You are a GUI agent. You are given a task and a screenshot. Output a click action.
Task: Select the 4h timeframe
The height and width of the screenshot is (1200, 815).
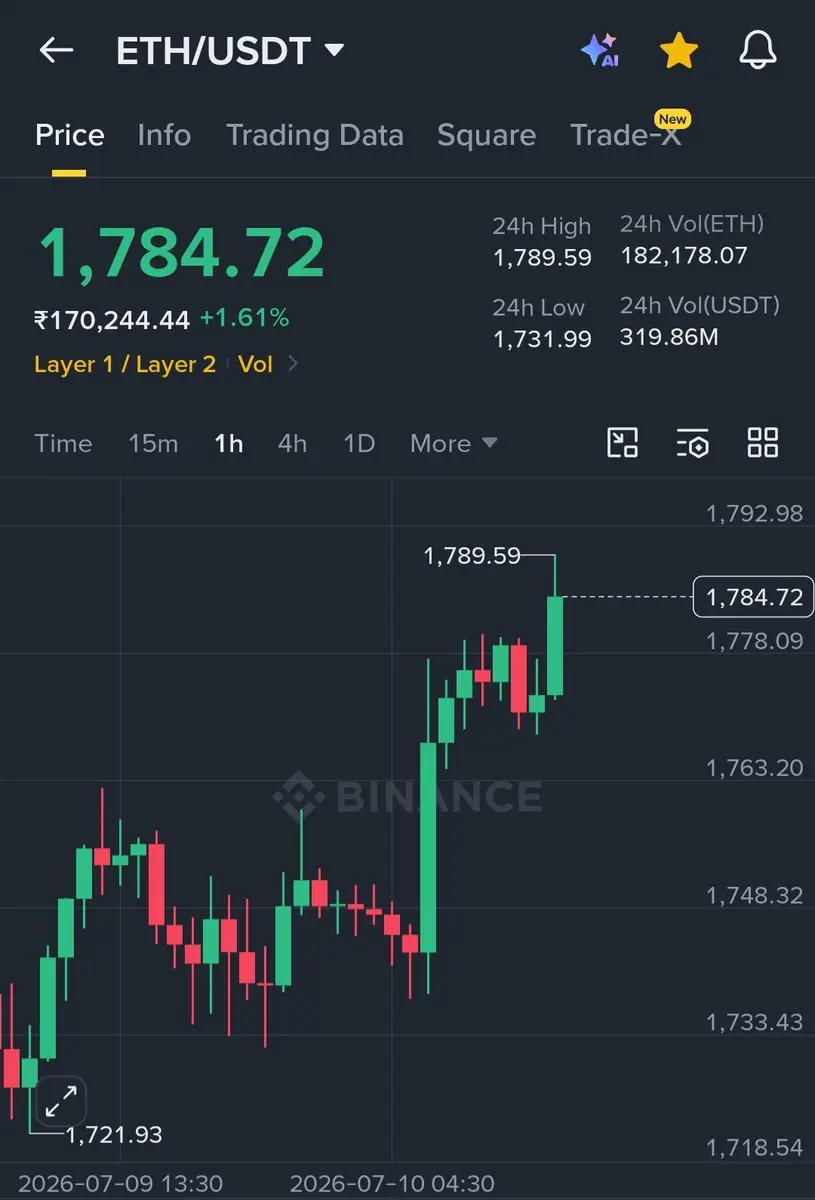(x=292, y=443)
